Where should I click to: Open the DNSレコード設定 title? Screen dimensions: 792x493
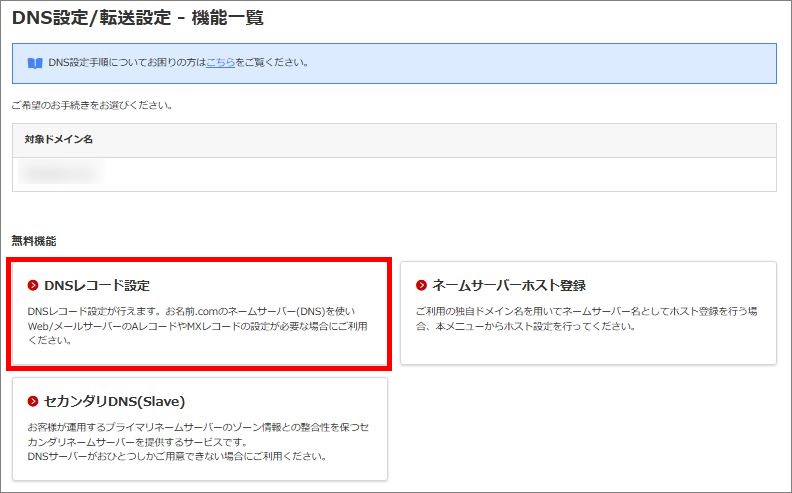(x=97, y=285)
